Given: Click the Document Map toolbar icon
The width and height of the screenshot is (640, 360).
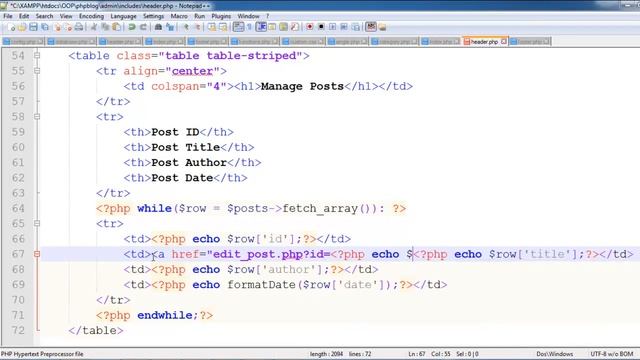Looking at the screenshot, I should (283, 27).
